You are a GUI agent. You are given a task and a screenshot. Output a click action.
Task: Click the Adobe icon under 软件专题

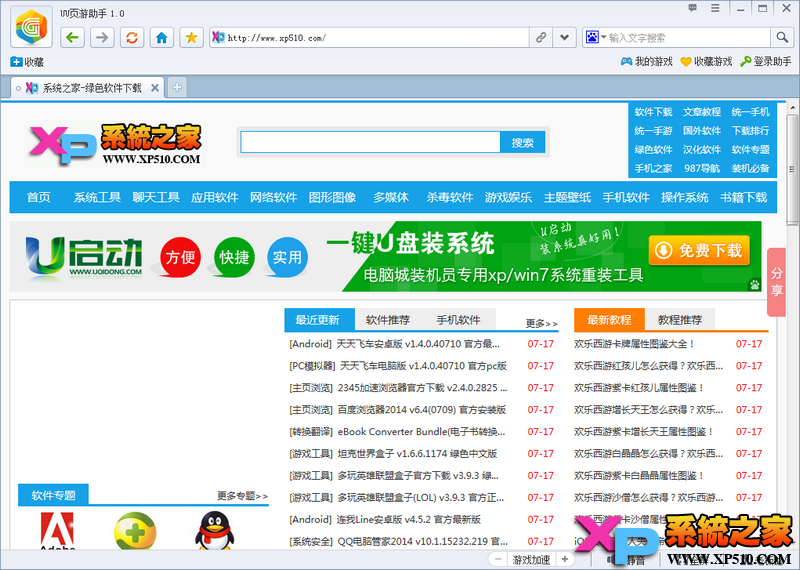pyautogui.click(x=57, y=531)
